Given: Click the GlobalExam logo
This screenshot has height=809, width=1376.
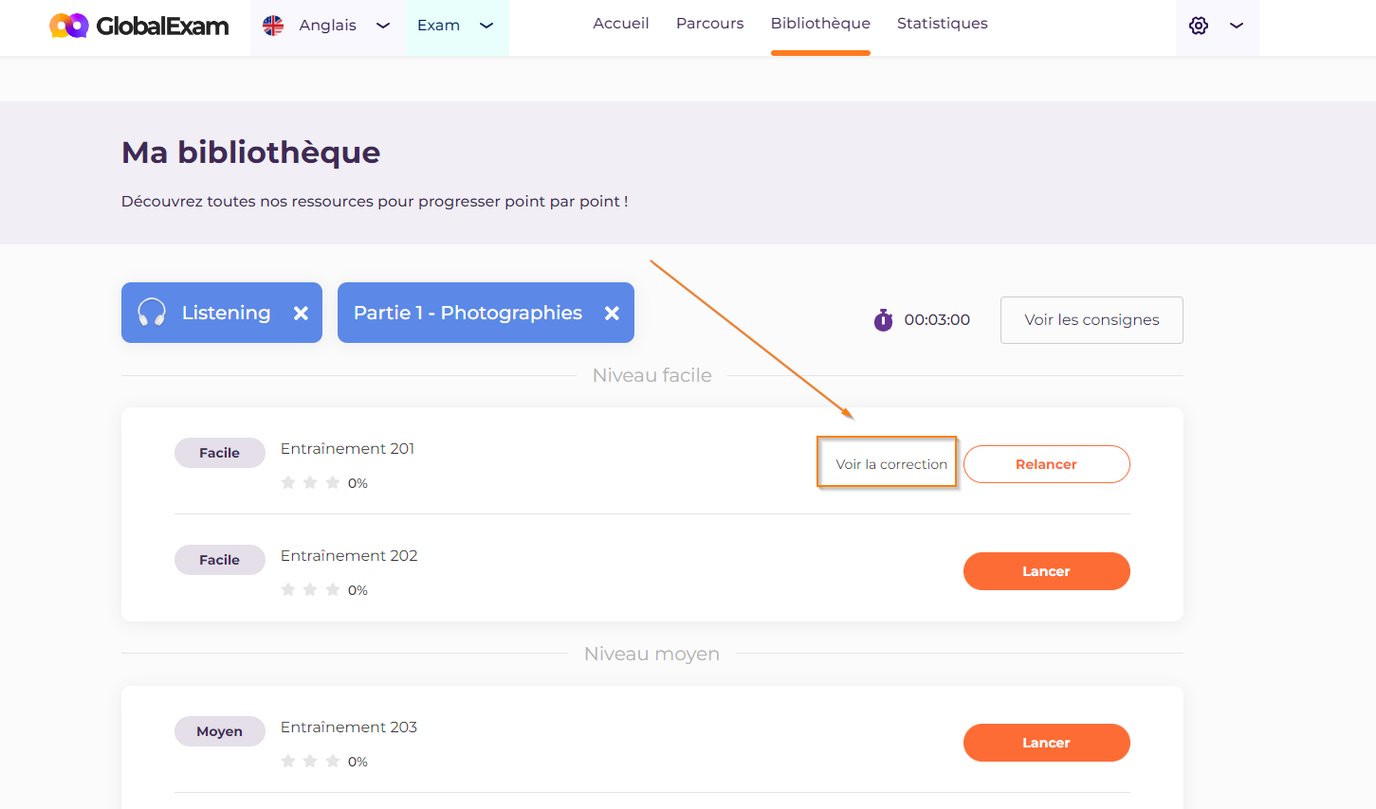Looking at the screenshot, I should [137, 26].
